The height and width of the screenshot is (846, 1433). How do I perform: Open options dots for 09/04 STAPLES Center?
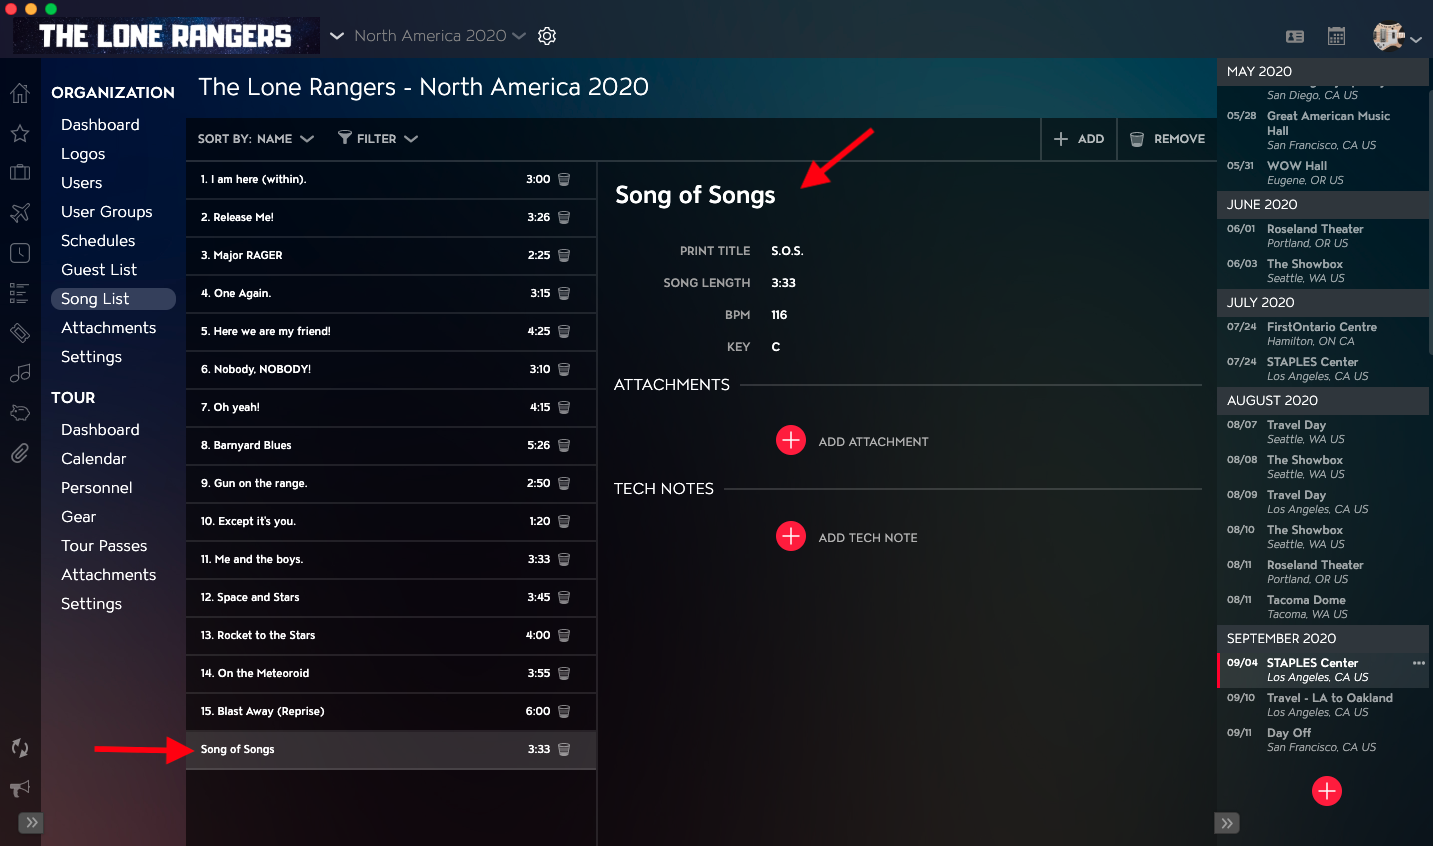coord(1418,663)
